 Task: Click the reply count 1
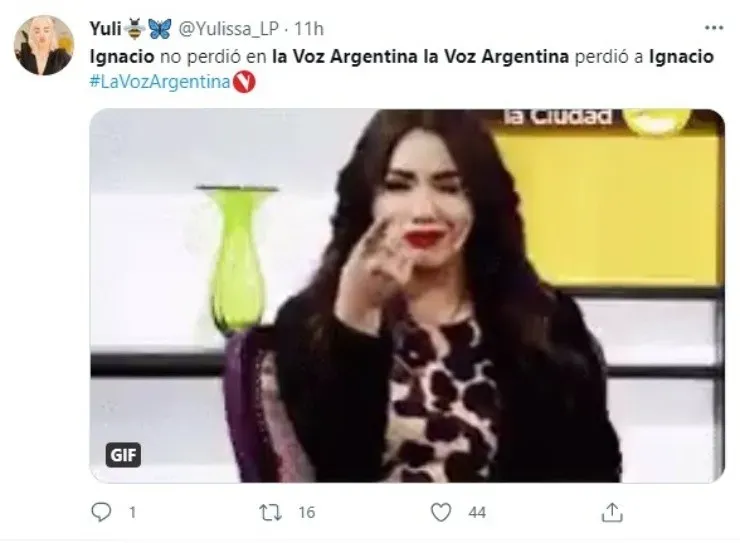(133, 512)
